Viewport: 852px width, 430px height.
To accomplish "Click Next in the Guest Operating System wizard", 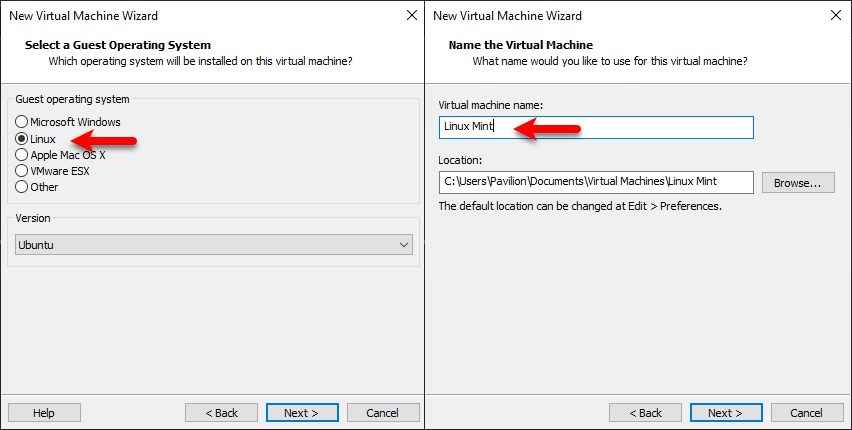I will click(x=302, y=413).
